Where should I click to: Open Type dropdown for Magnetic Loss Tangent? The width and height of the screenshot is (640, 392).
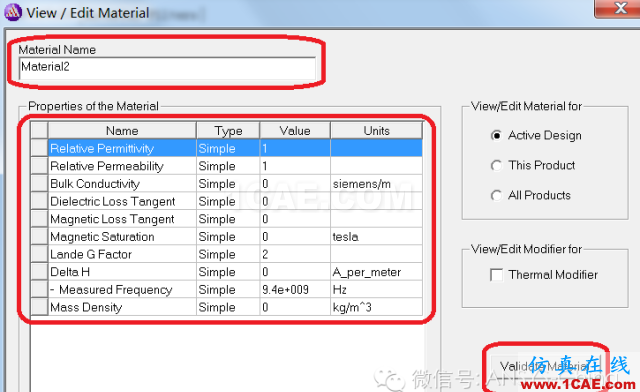point(228,219)
